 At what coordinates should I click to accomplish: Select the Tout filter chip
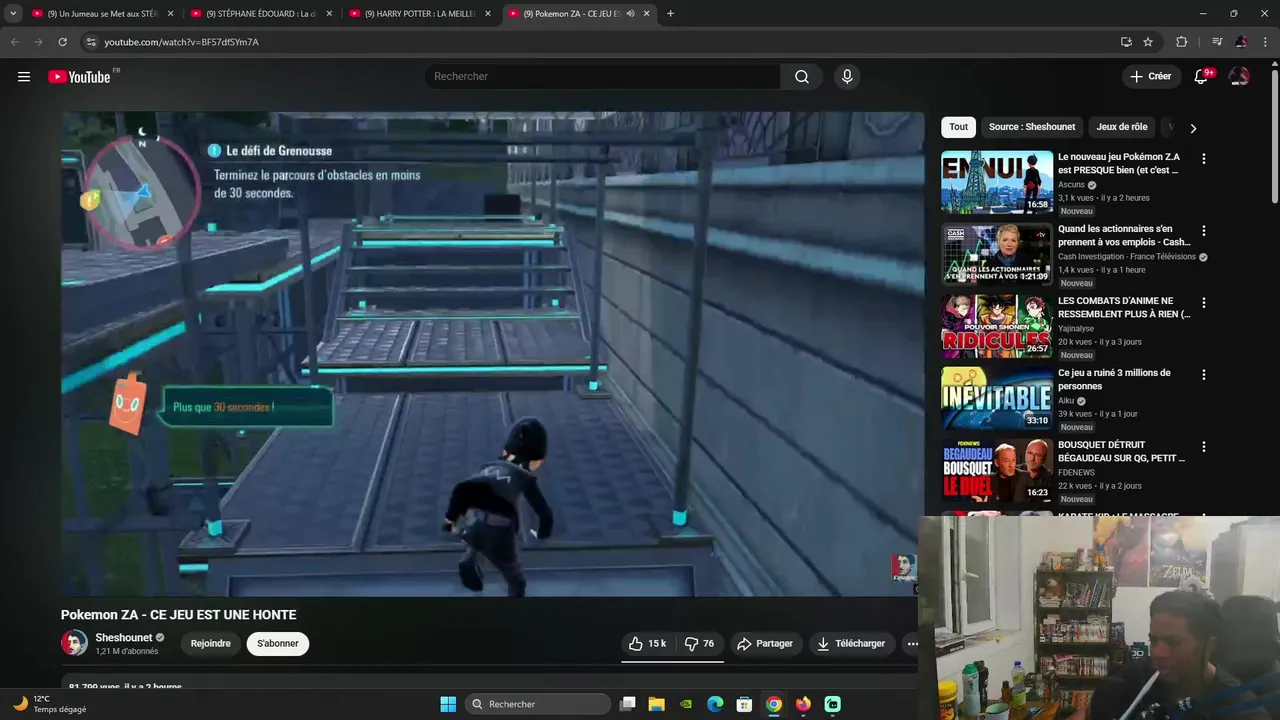pos(958,127)
